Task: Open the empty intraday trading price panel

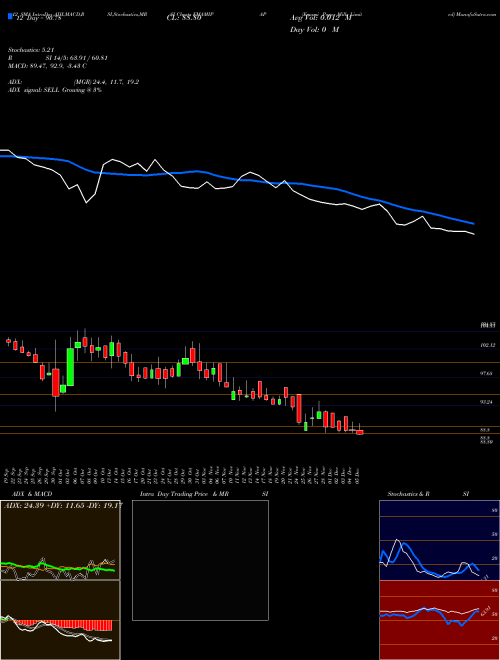Action: click(200, 560)
